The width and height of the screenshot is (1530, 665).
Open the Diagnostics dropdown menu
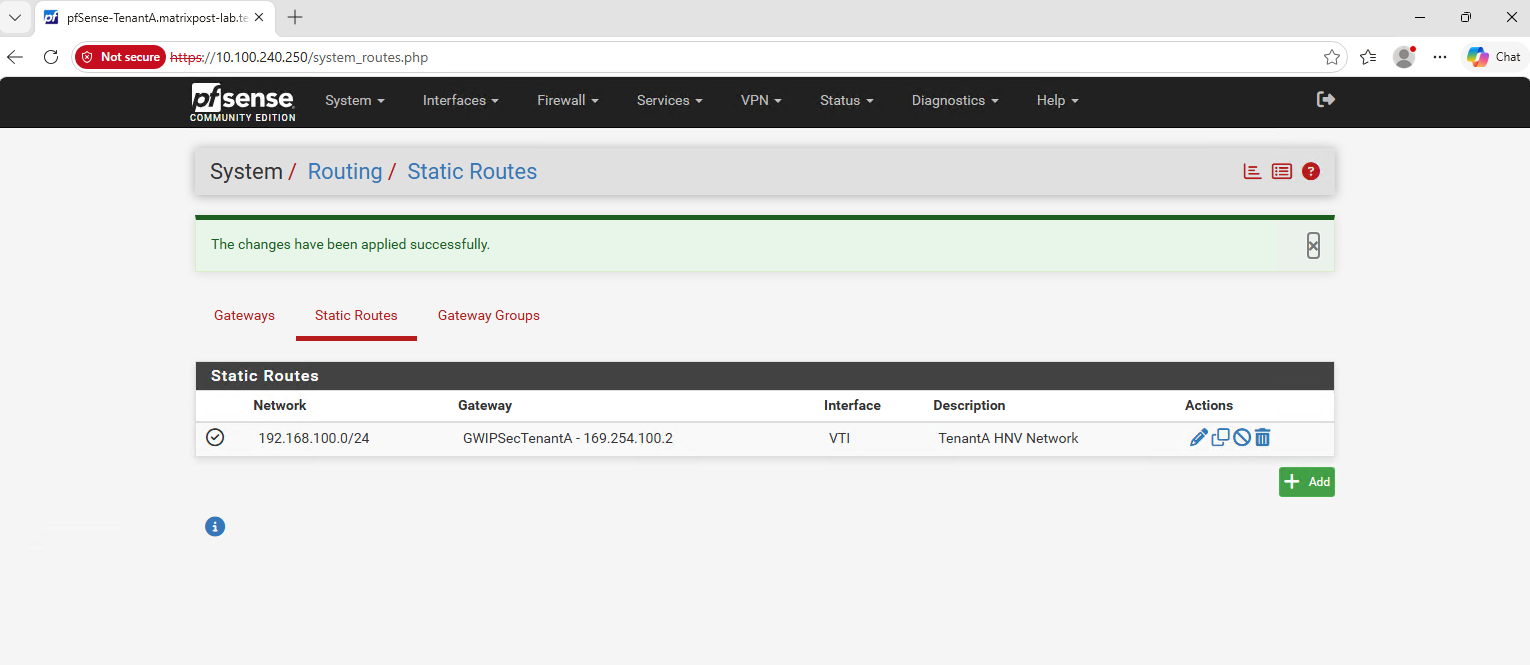click(955, 100)
